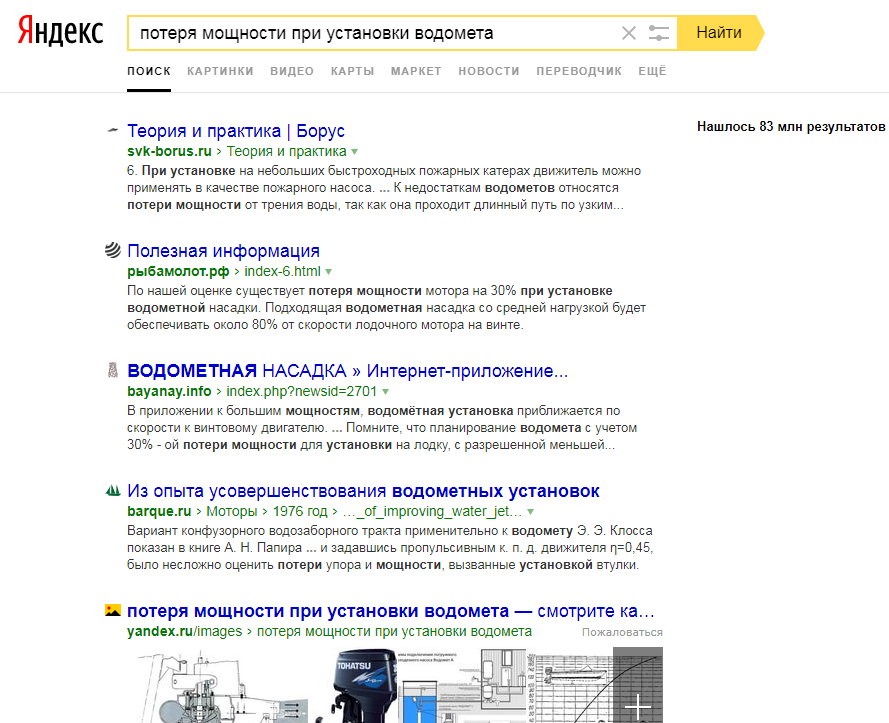889x723 pixels.
Task: Switch to the Маркет tab
Action: point(416,71)
